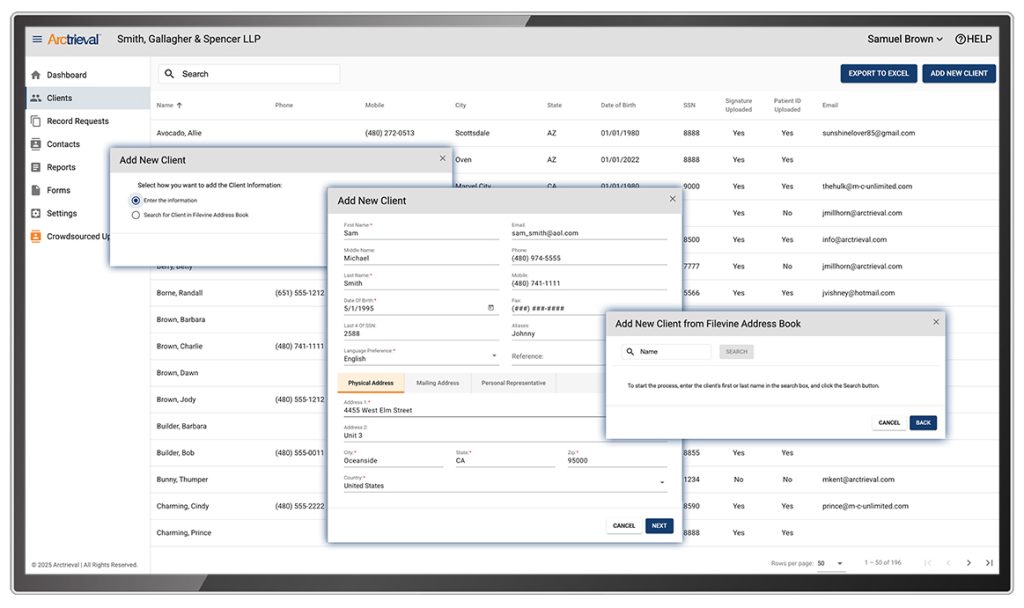Switch to the Mailing Address tab
Image resolution: width=1024 pixels, height=608 pixels.
coord(437,383)
